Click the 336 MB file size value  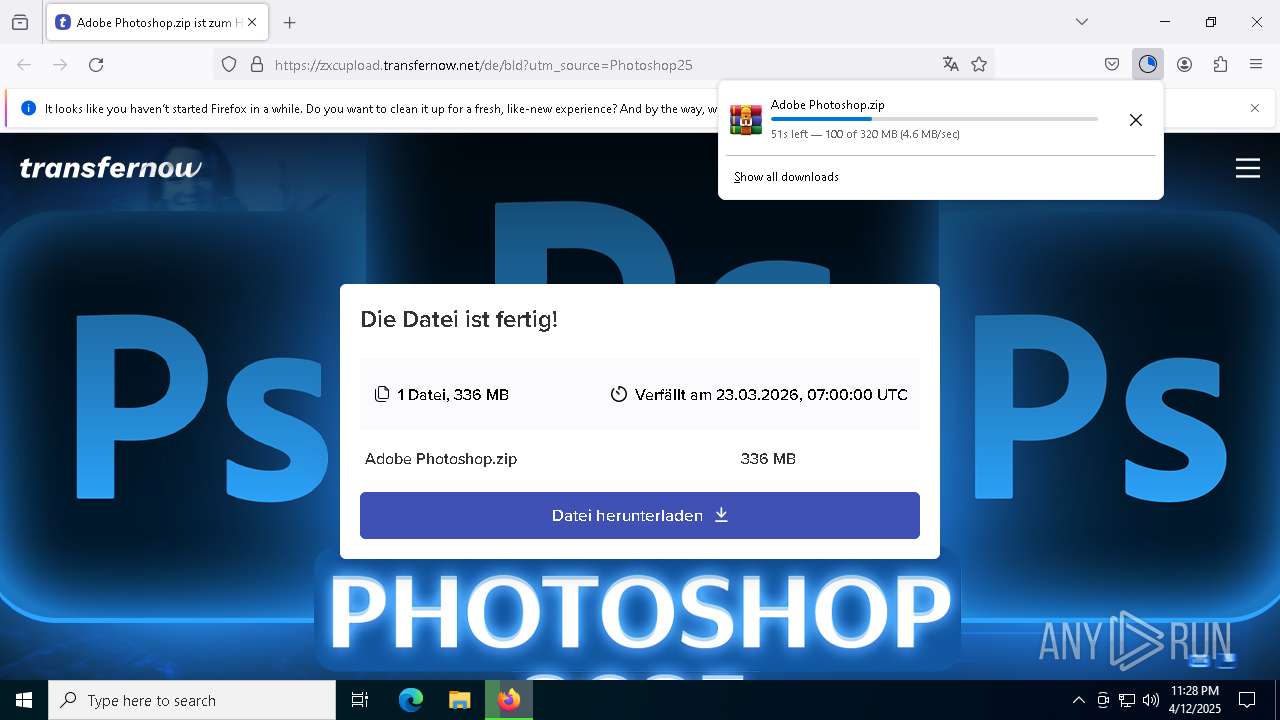(x=768, y=459)
